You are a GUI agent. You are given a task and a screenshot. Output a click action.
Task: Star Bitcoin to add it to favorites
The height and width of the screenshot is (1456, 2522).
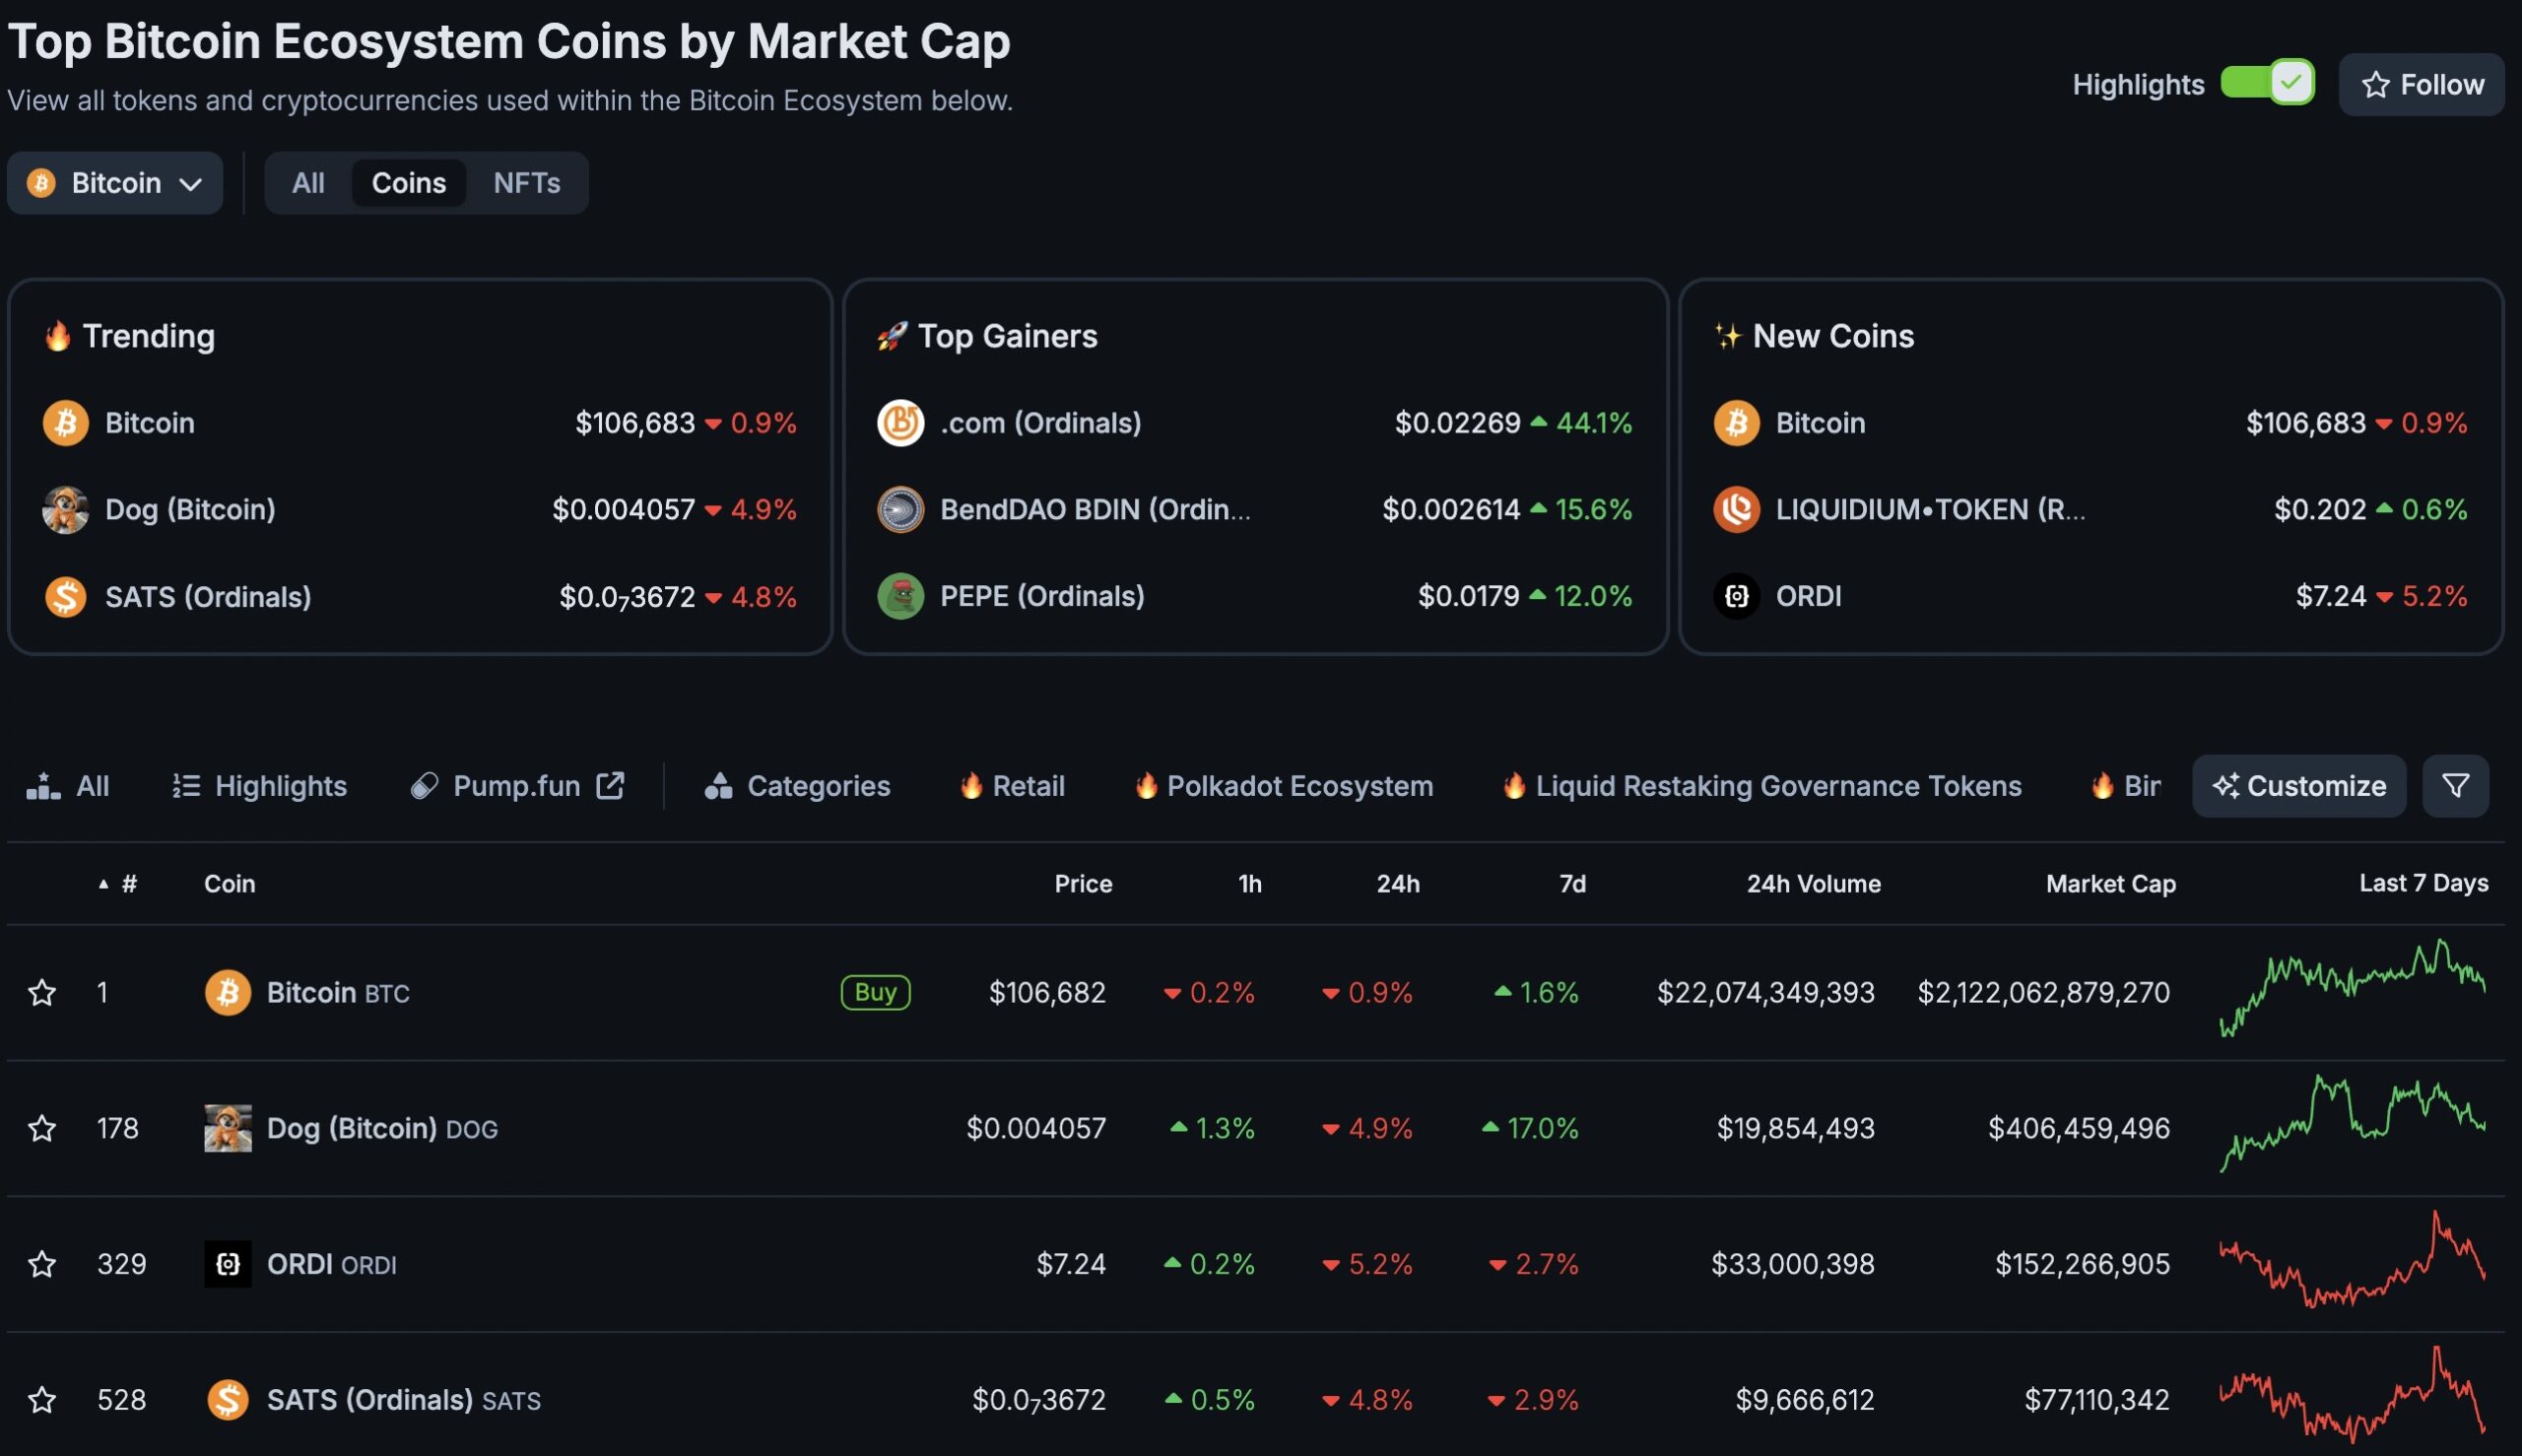[42, 992]
